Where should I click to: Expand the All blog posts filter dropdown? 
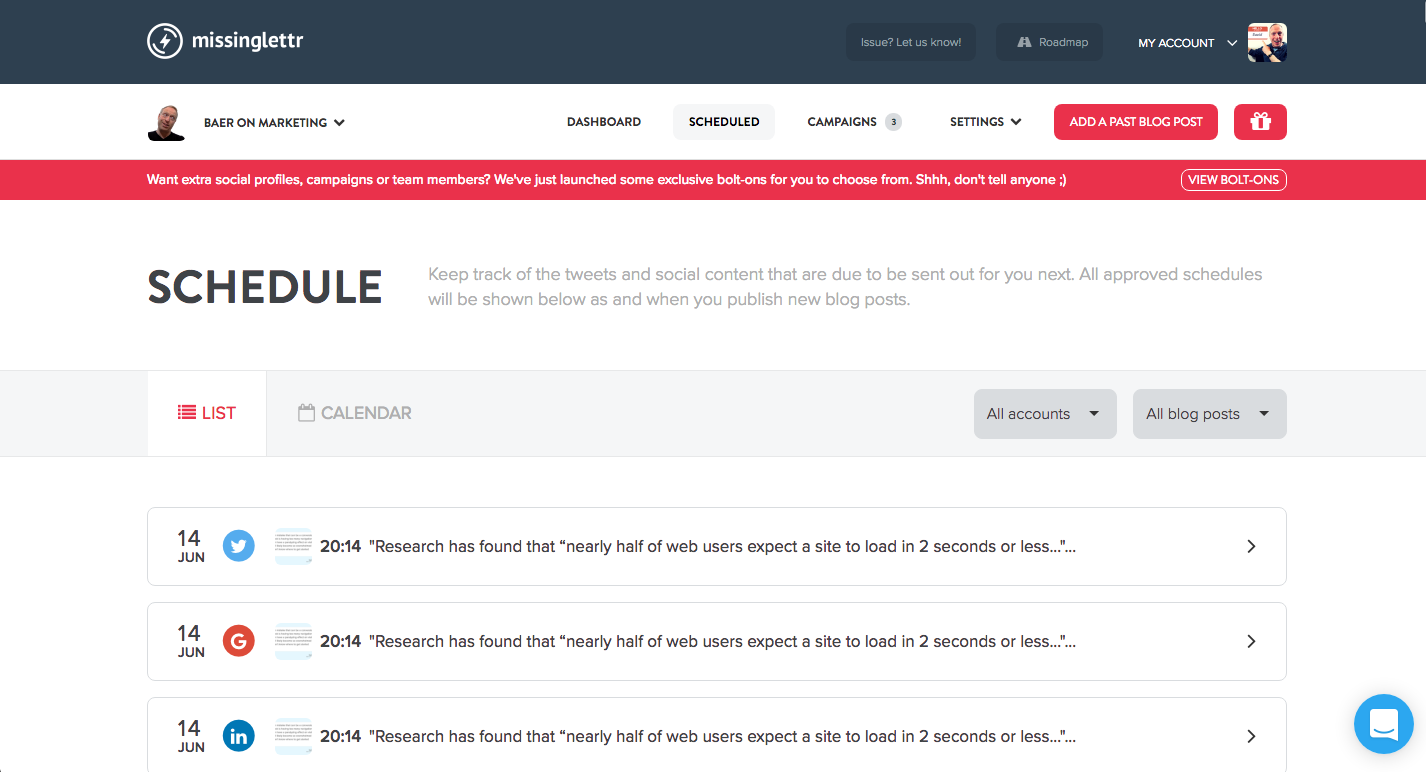click(x=1208, y=414)
